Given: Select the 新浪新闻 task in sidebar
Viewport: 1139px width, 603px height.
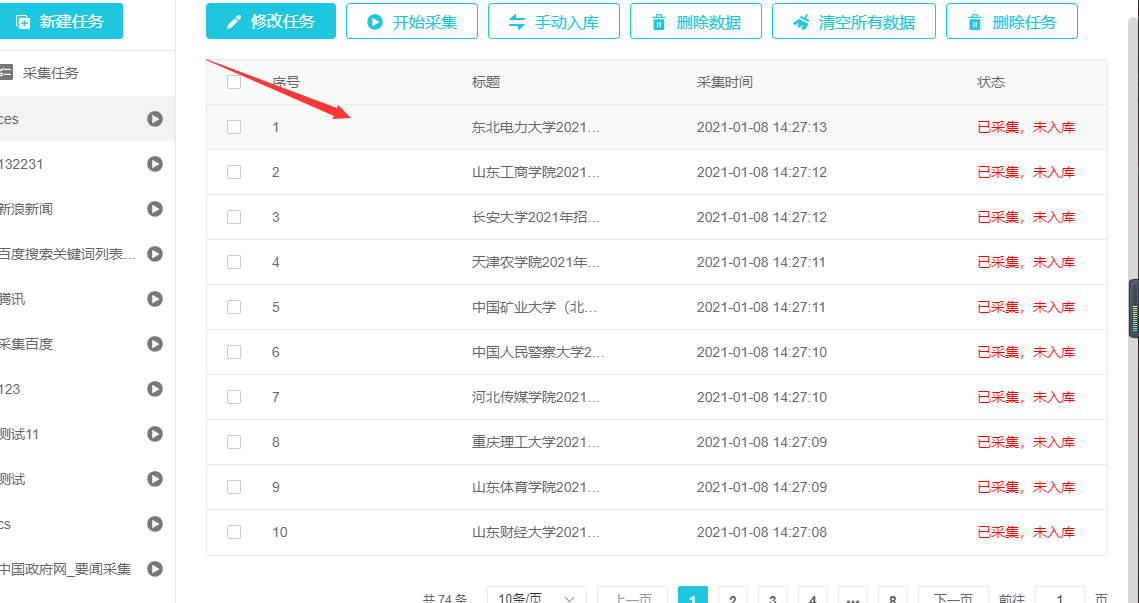Looking at the screenshot, I should coord(87,209).
